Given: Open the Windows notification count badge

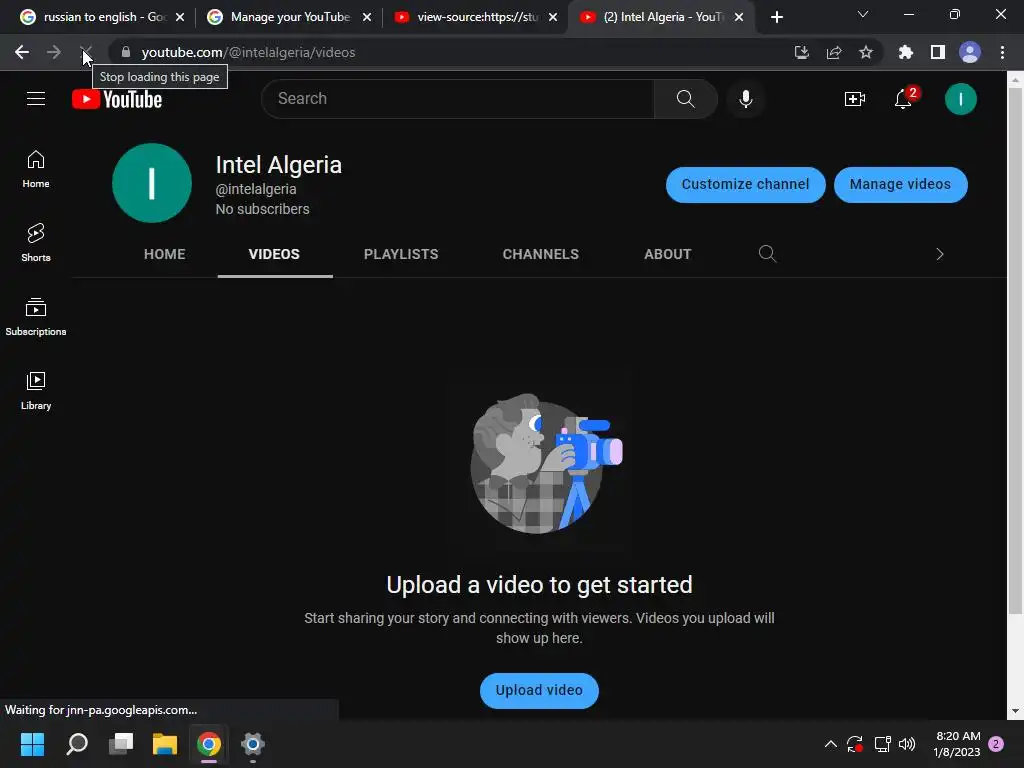Looking at the screenshot, I should tap(996, 744).
